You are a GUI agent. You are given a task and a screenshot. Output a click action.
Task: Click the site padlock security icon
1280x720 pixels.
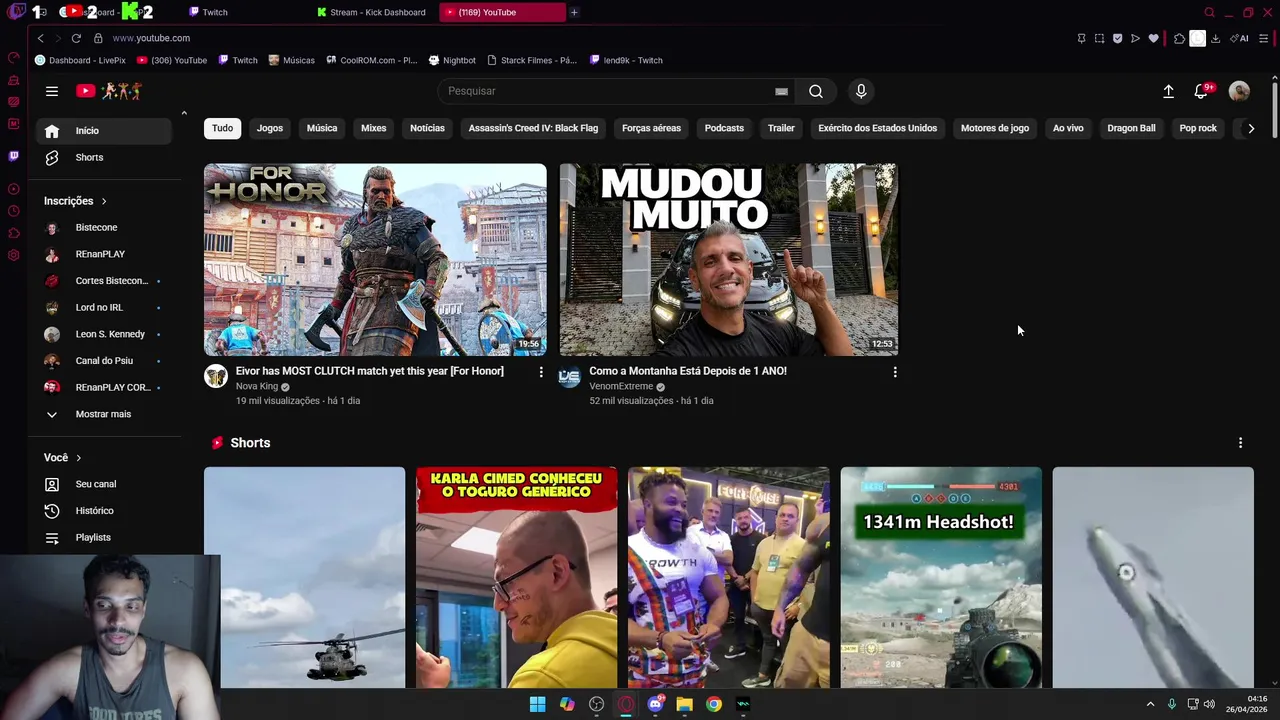click(x=98, y=38)
